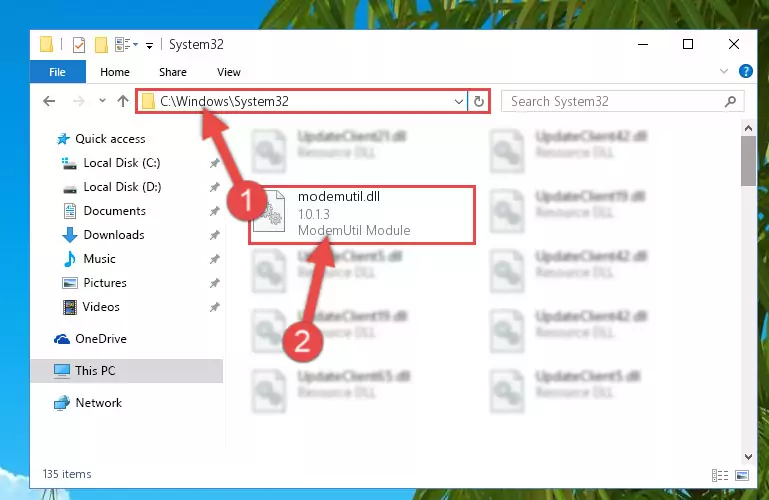The image size is (769, 500).
Task: Click the scrollbar down arrow
Action: pyautogui.click(x=748, y=456)
